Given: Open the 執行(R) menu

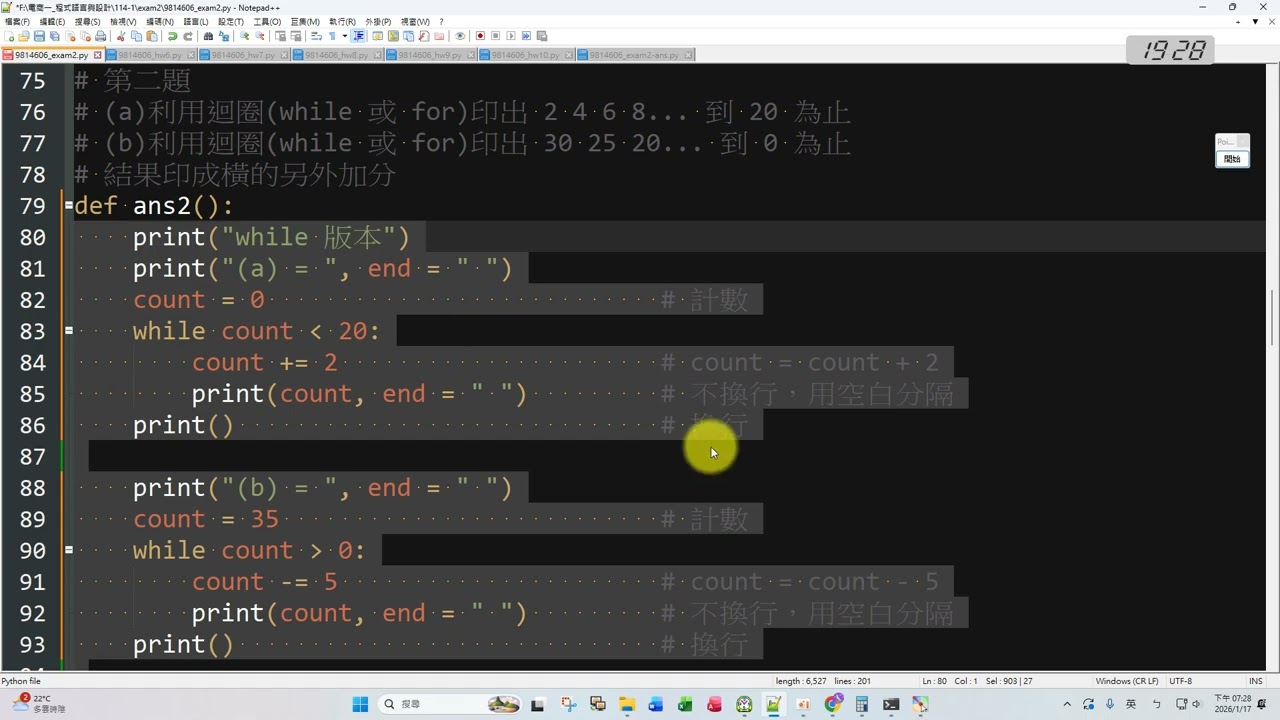Looking at the screenshot, I should pyautogui.click(x=342, y=21).
